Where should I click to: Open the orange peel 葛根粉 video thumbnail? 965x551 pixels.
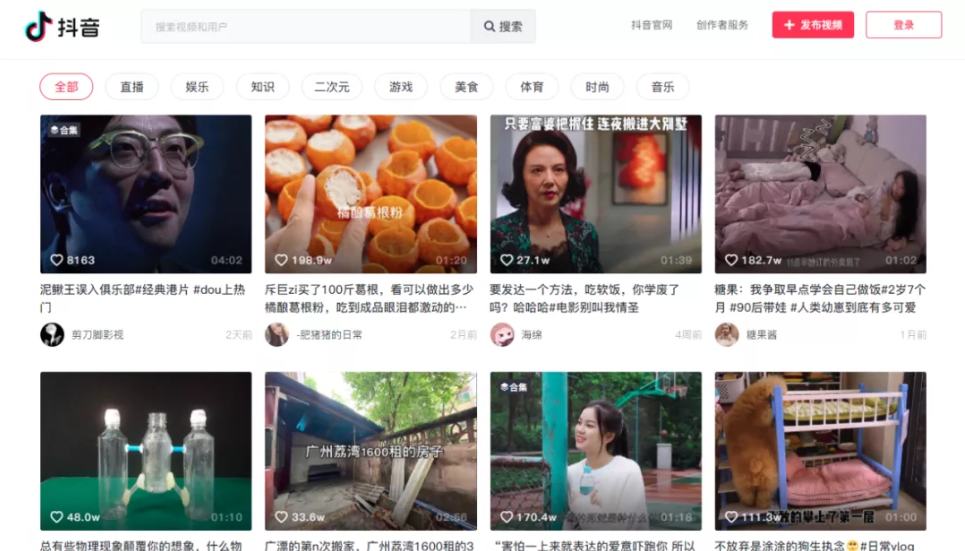coord(371,194)
